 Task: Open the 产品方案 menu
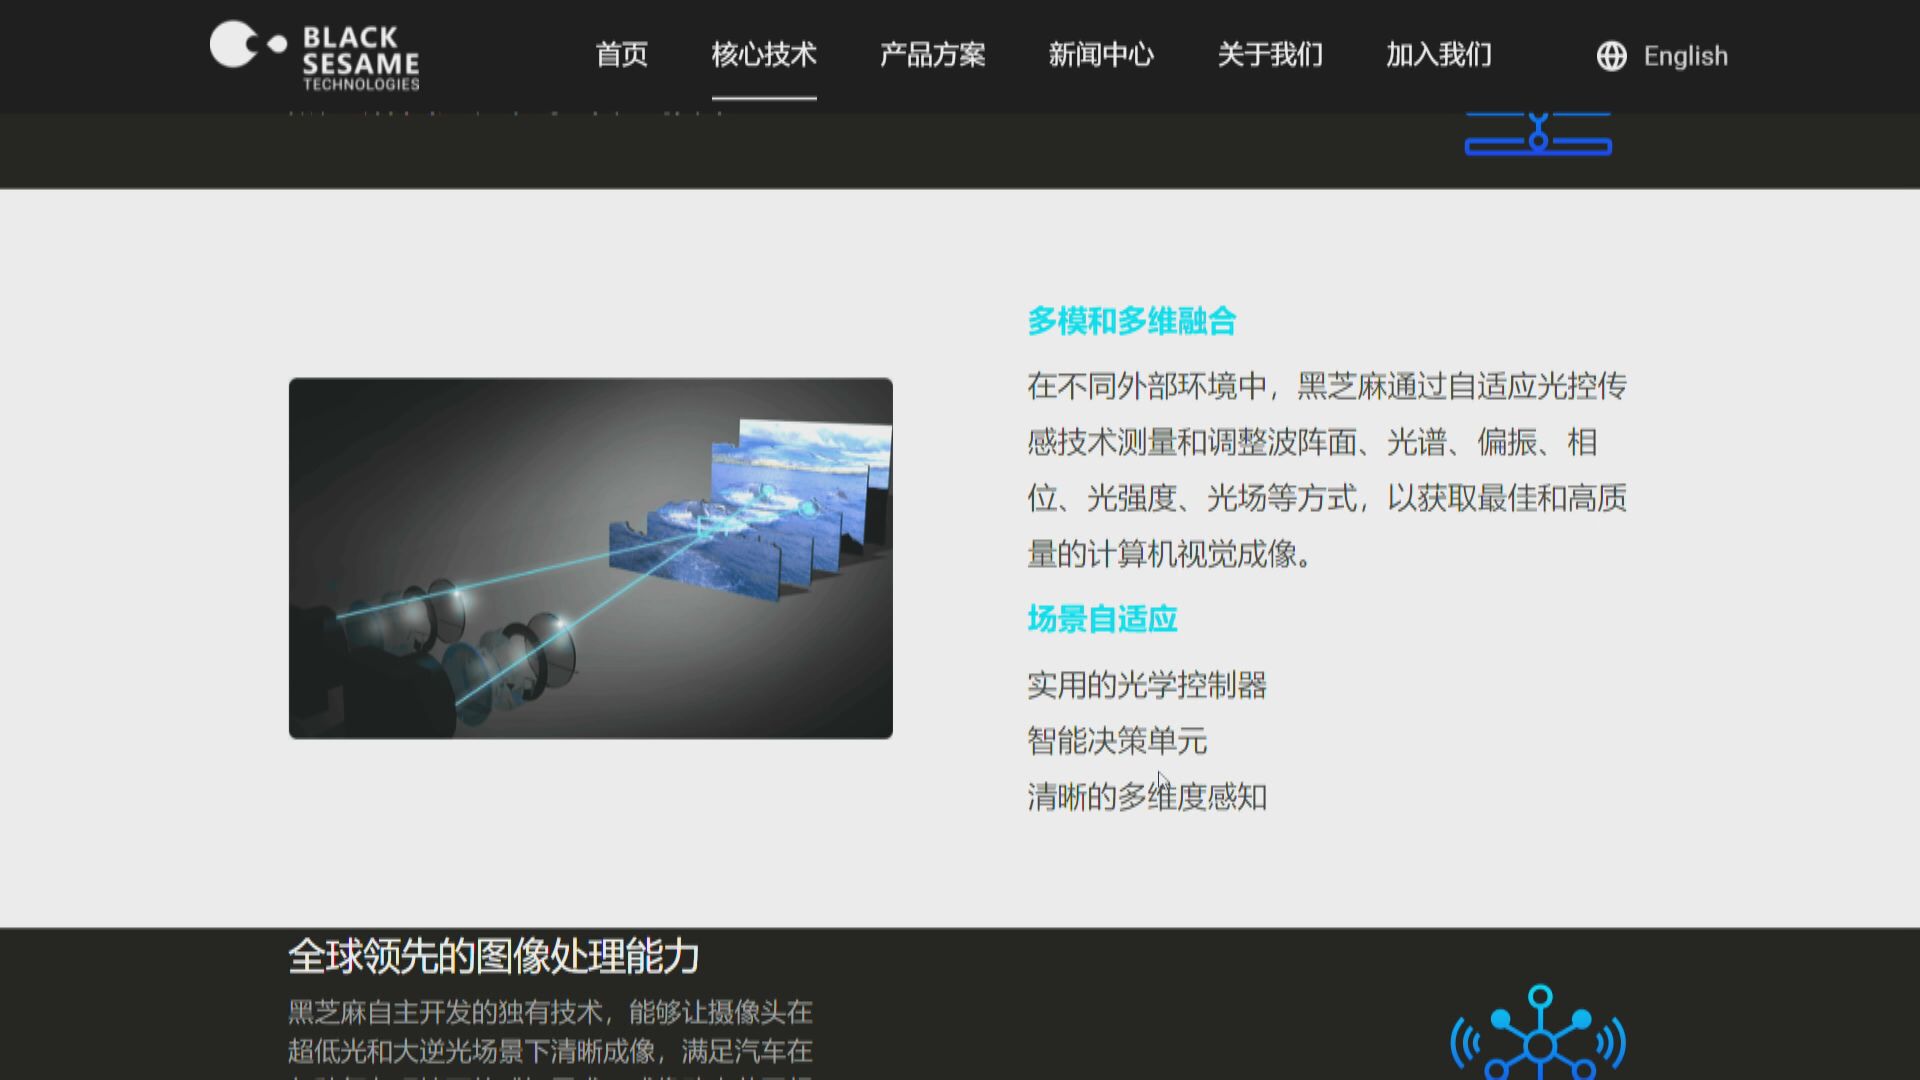click(x=932, y=55)
